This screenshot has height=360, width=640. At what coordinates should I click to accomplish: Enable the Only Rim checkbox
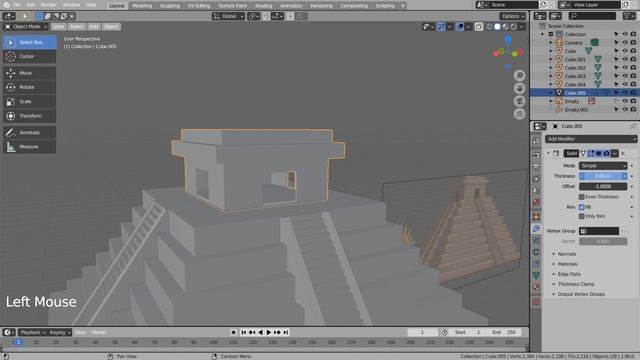[582, 216]
